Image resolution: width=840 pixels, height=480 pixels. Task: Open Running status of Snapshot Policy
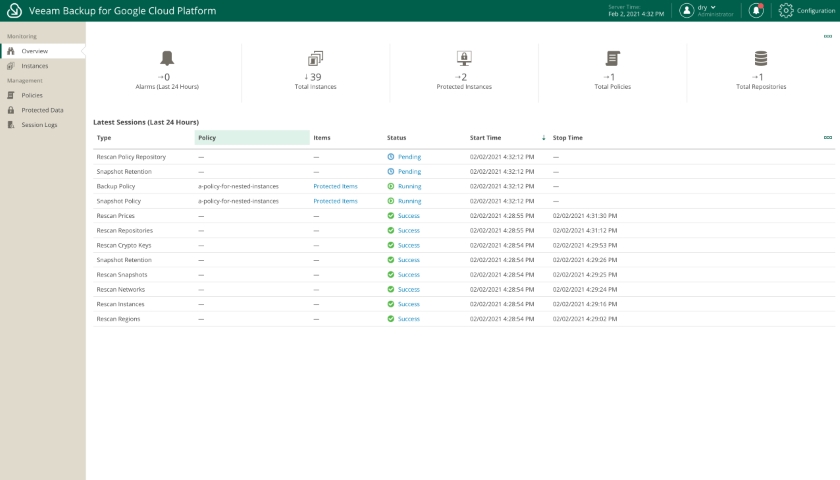coord(409,201)
